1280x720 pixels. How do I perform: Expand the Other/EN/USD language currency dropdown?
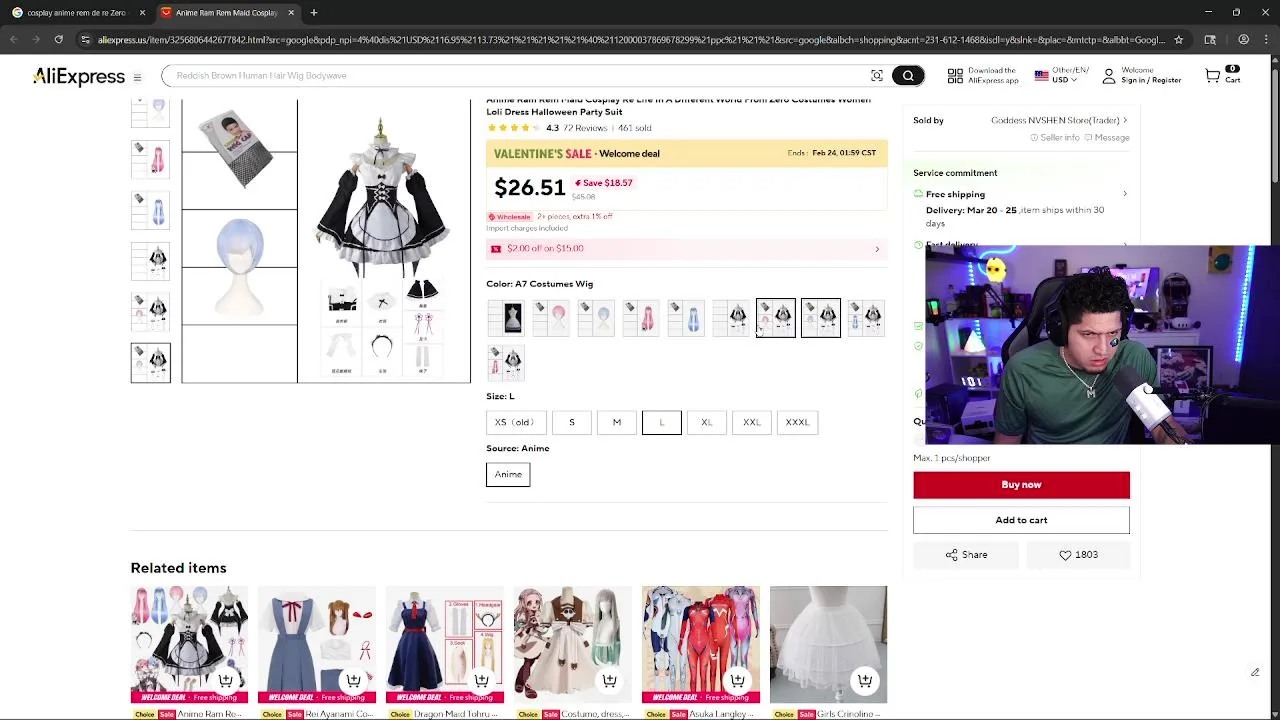click(x=1061, y=76)
